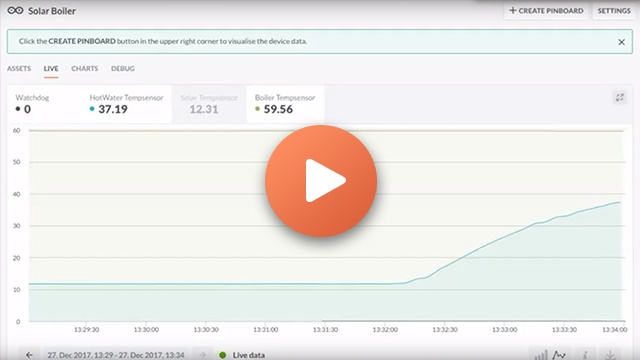Click the 13:30:00 time axis label

click(x=146, y=329)
